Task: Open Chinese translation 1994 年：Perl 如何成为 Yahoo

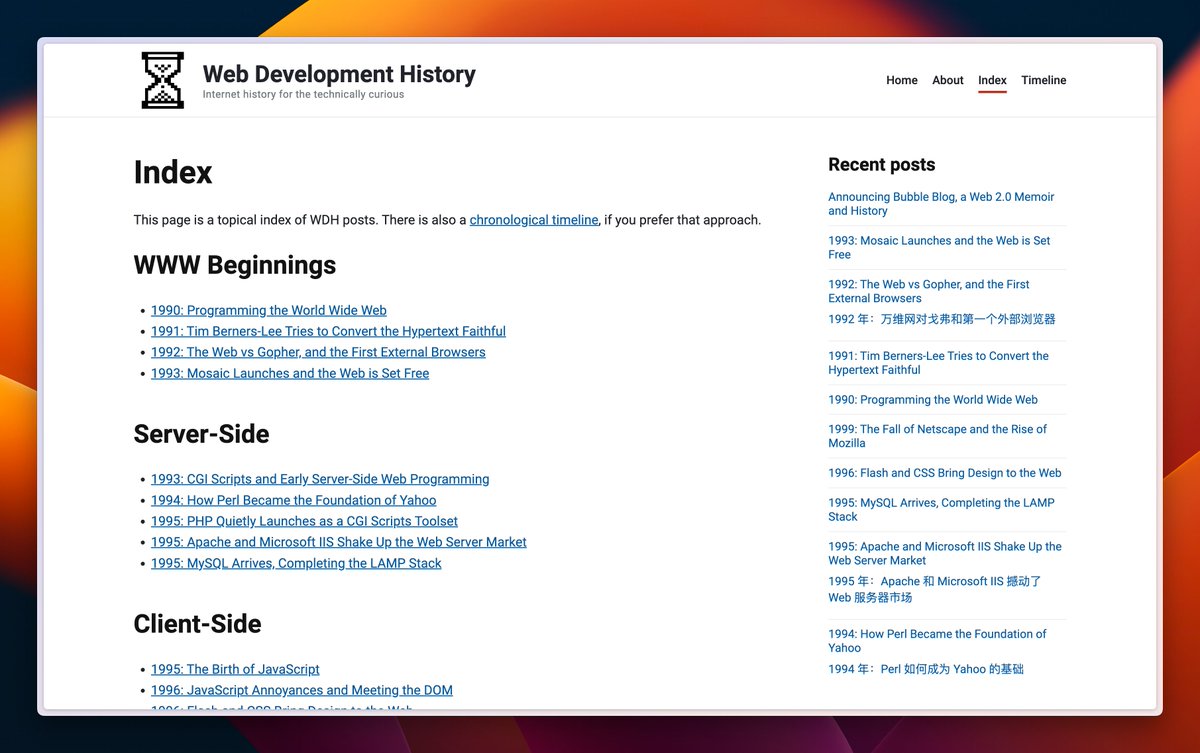Action: [x=926, y=669]
